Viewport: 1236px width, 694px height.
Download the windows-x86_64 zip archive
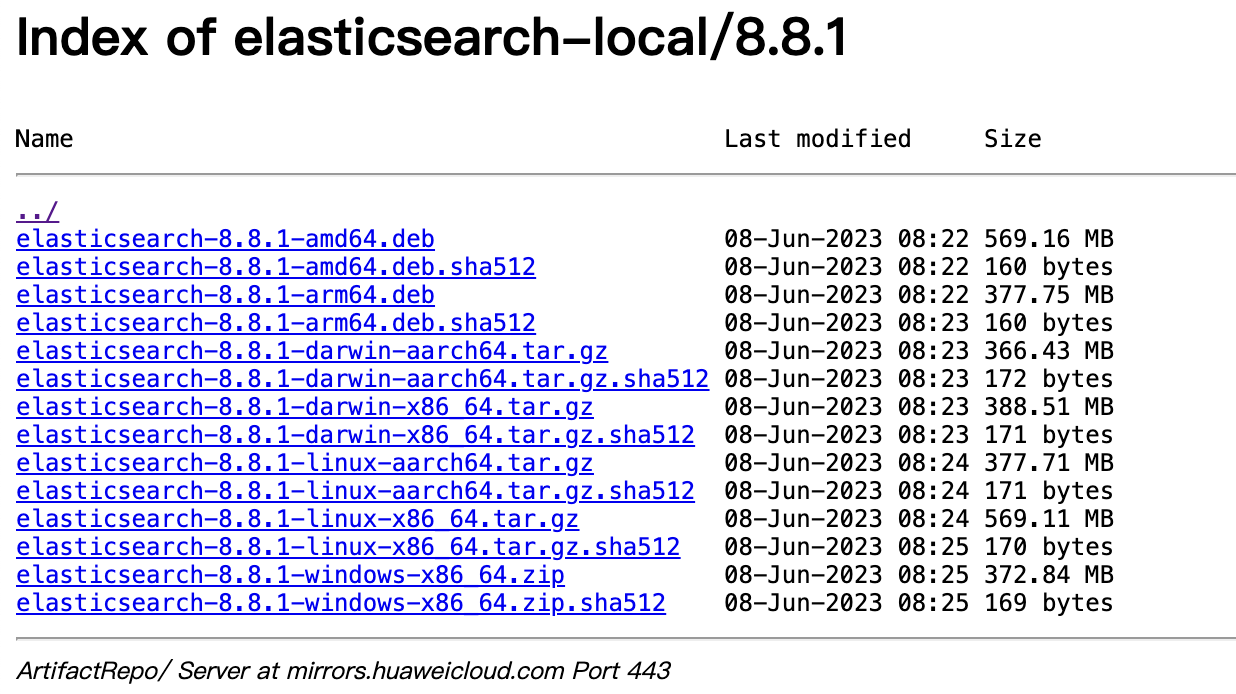coord(288,575)
